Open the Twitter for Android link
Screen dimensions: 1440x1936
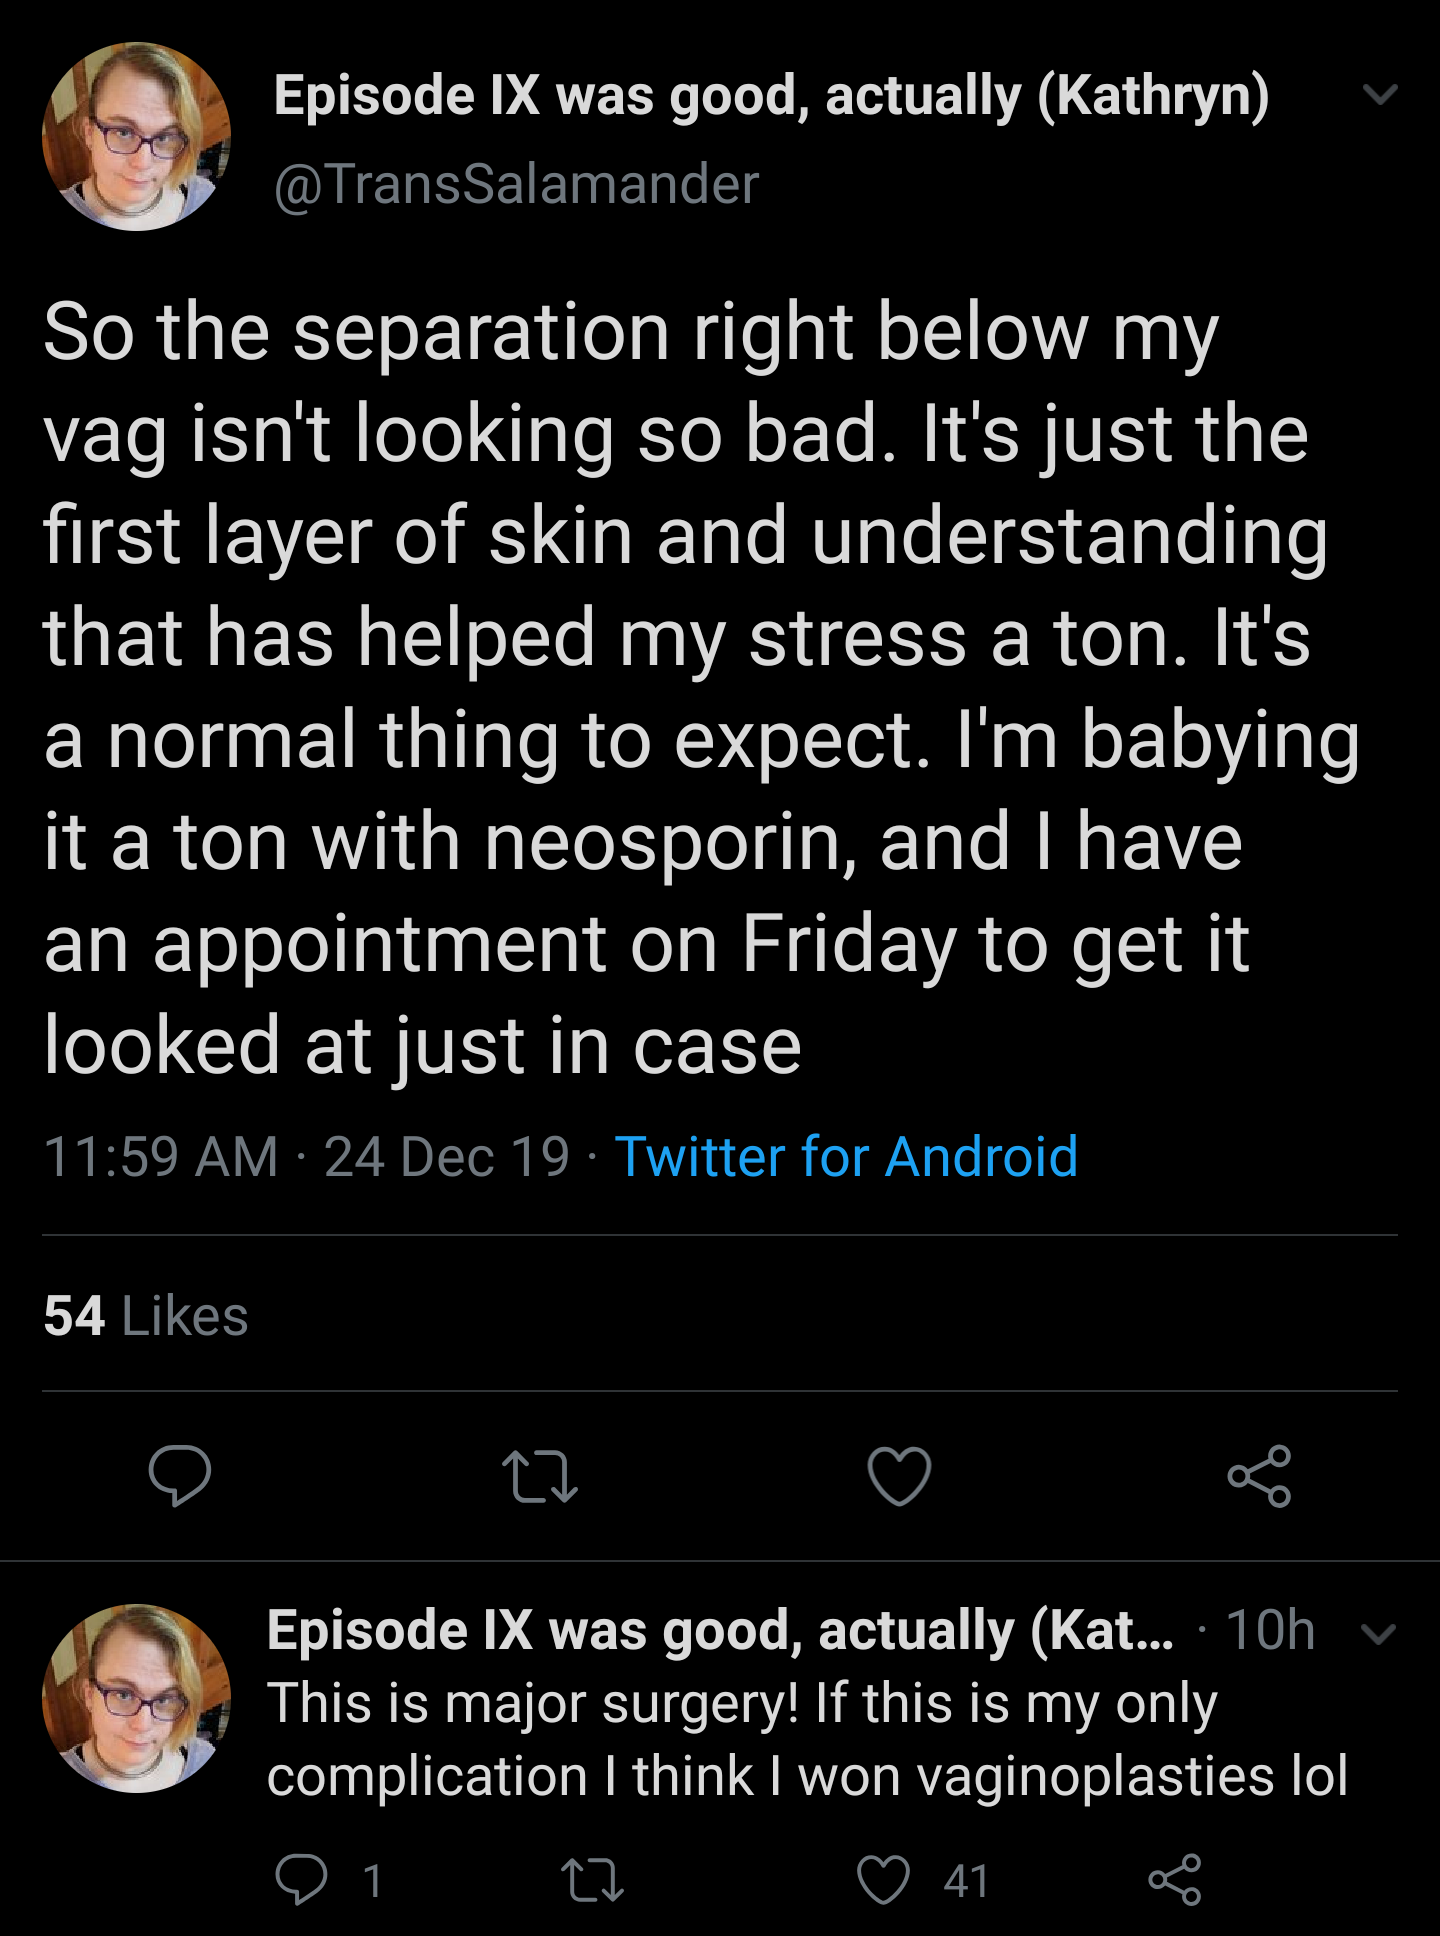coord(846,1157)
